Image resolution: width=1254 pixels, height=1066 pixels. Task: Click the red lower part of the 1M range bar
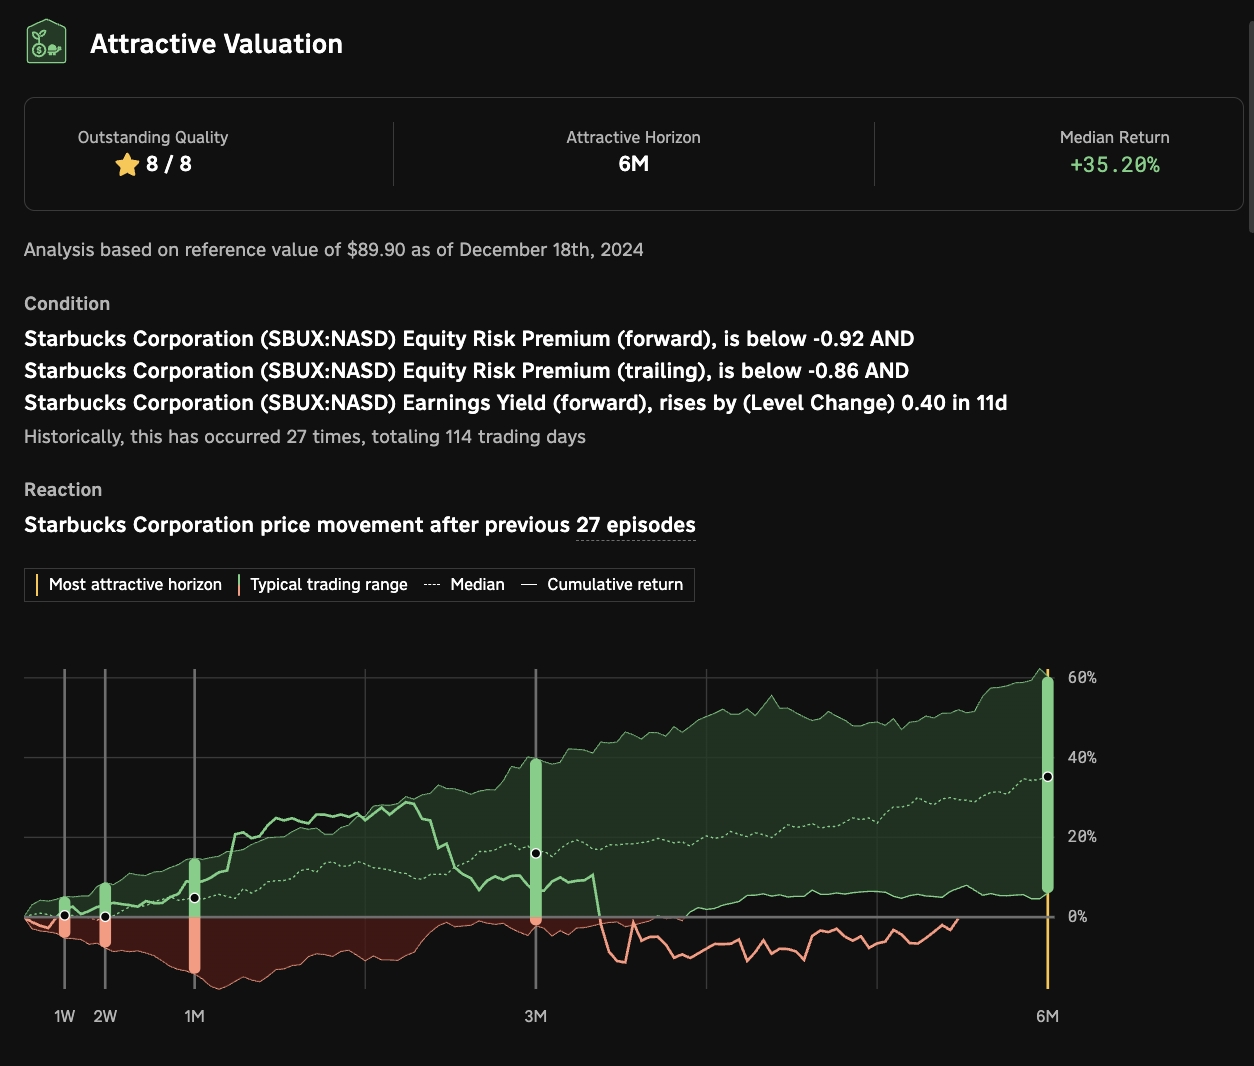point(195,945)
